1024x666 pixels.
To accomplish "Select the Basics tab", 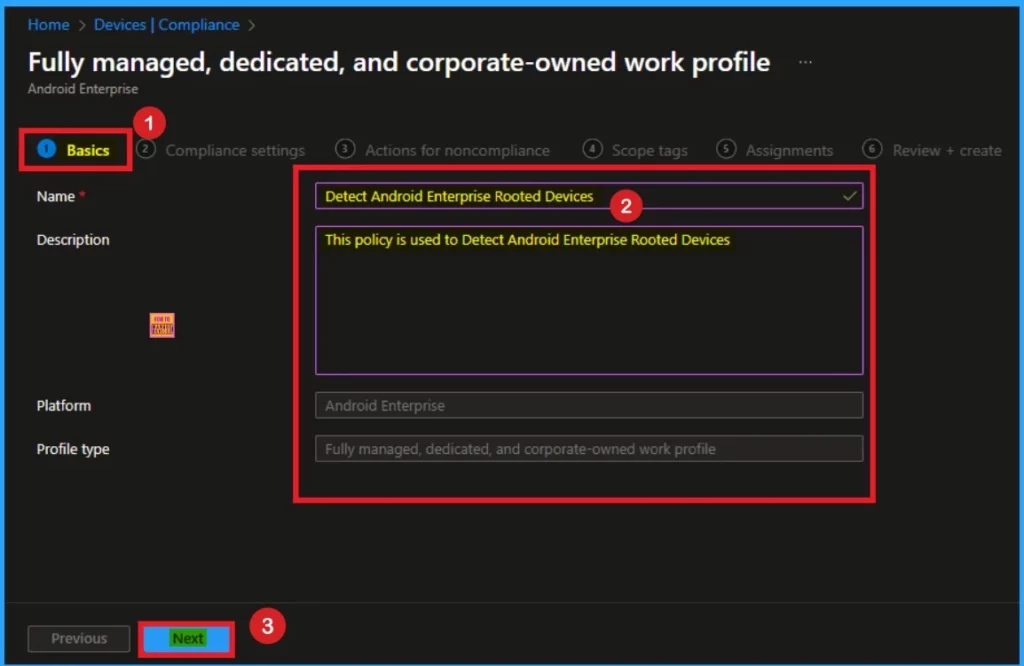I will coord(74,150).
